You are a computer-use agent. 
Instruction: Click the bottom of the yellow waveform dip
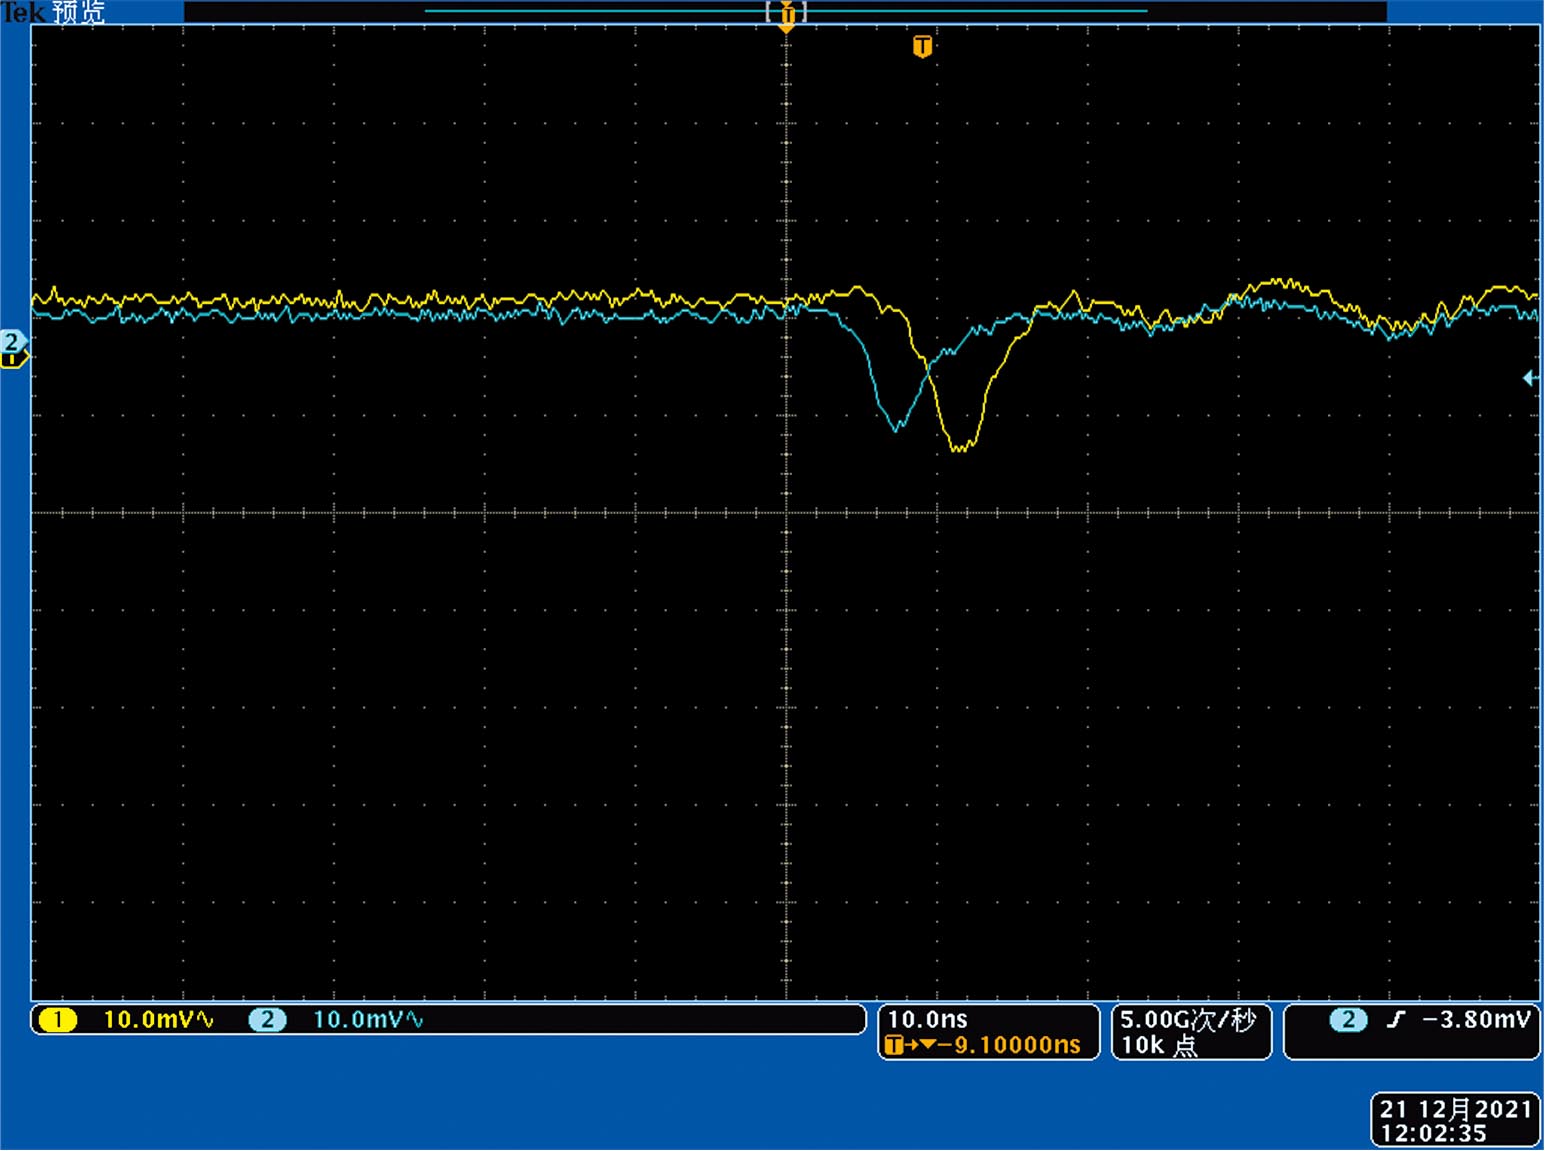[960, 448]
